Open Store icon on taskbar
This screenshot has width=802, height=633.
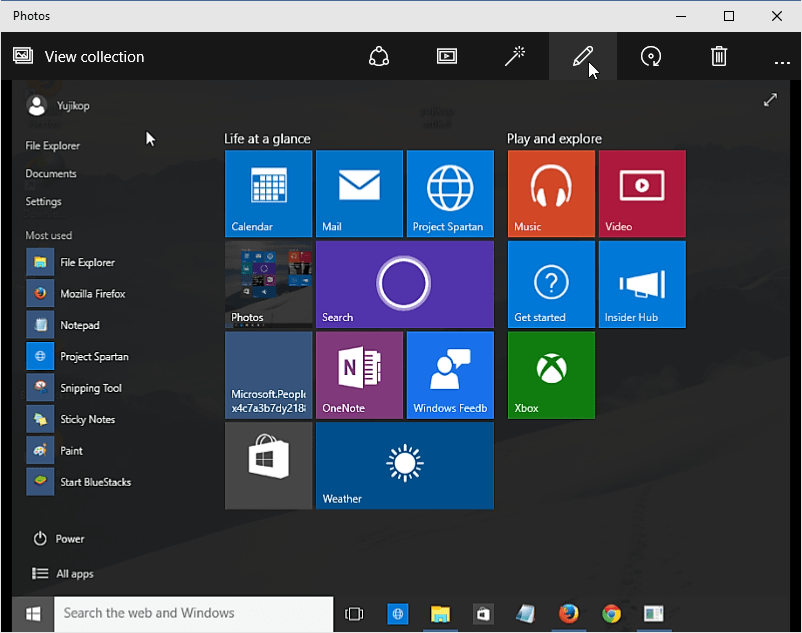483,614
